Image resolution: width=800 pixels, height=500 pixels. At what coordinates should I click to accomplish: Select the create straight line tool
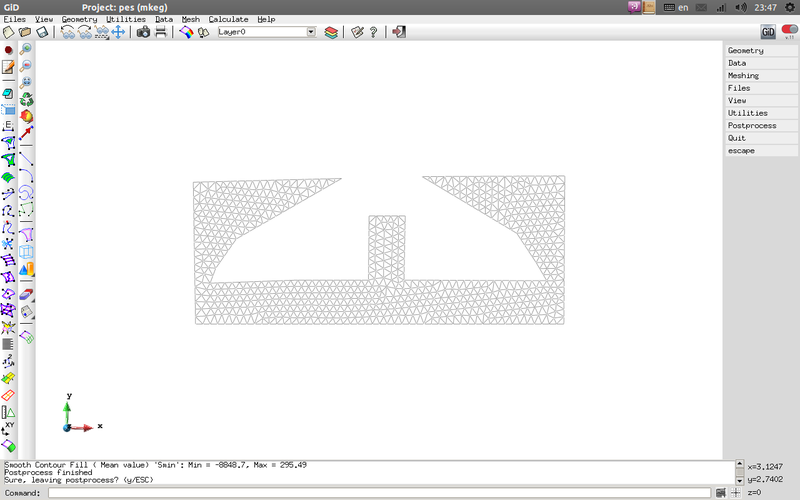[26, 159]
